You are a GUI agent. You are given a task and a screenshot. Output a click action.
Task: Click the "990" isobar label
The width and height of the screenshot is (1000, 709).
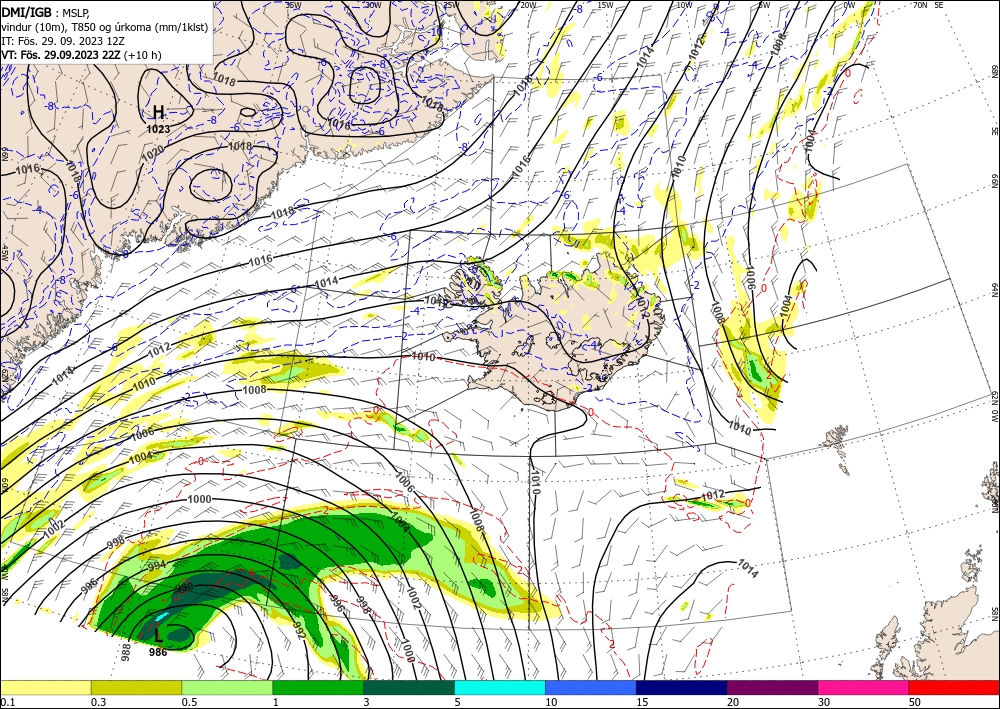click(184, 587)
